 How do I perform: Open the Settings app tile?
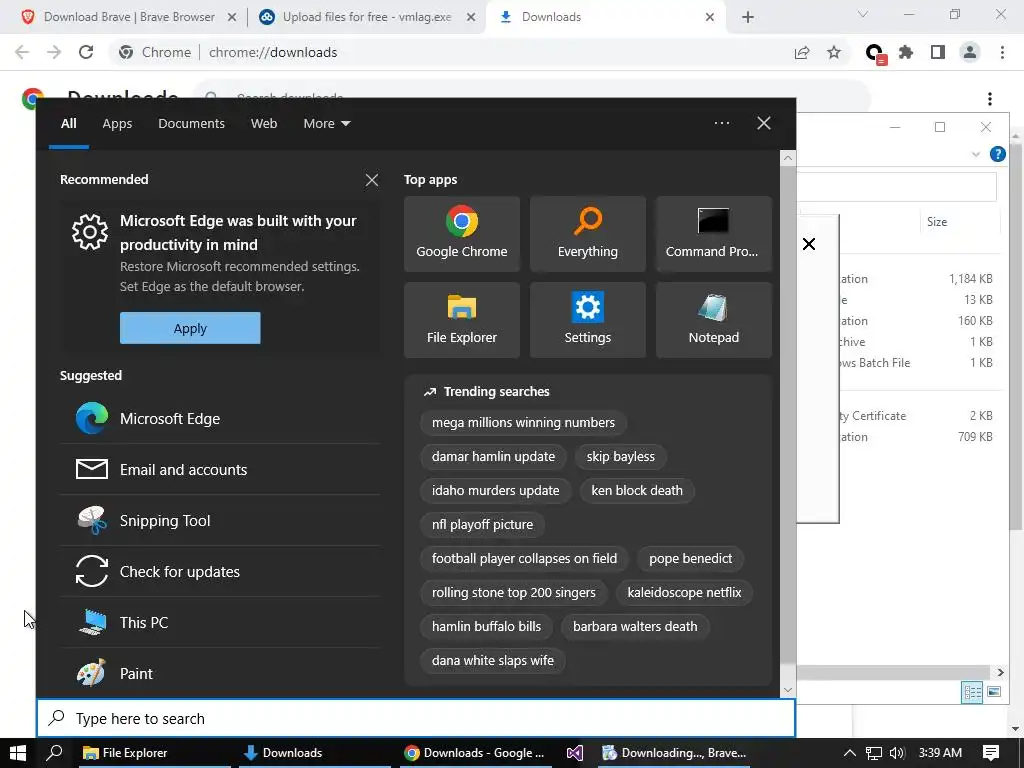click(588, 320)
